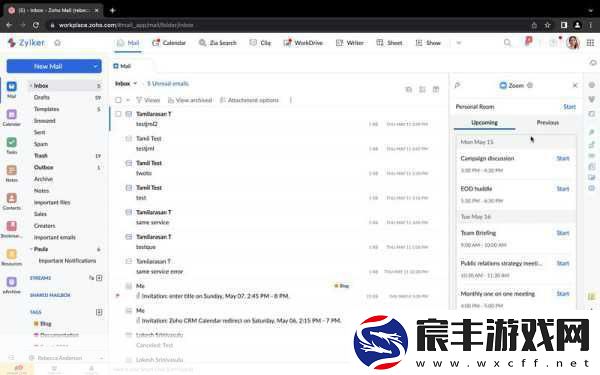
Task: Collapse the Paula folder
Action: [31, 249]
